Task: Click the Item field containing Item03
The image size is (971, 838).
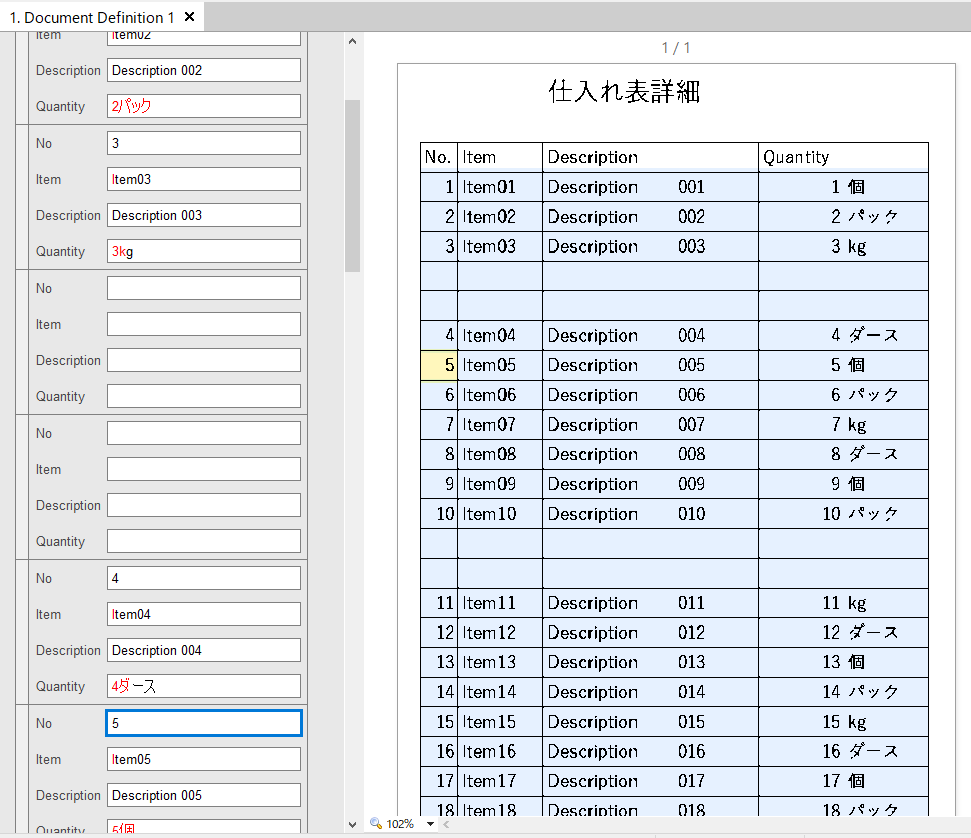Action: point(204,179)
